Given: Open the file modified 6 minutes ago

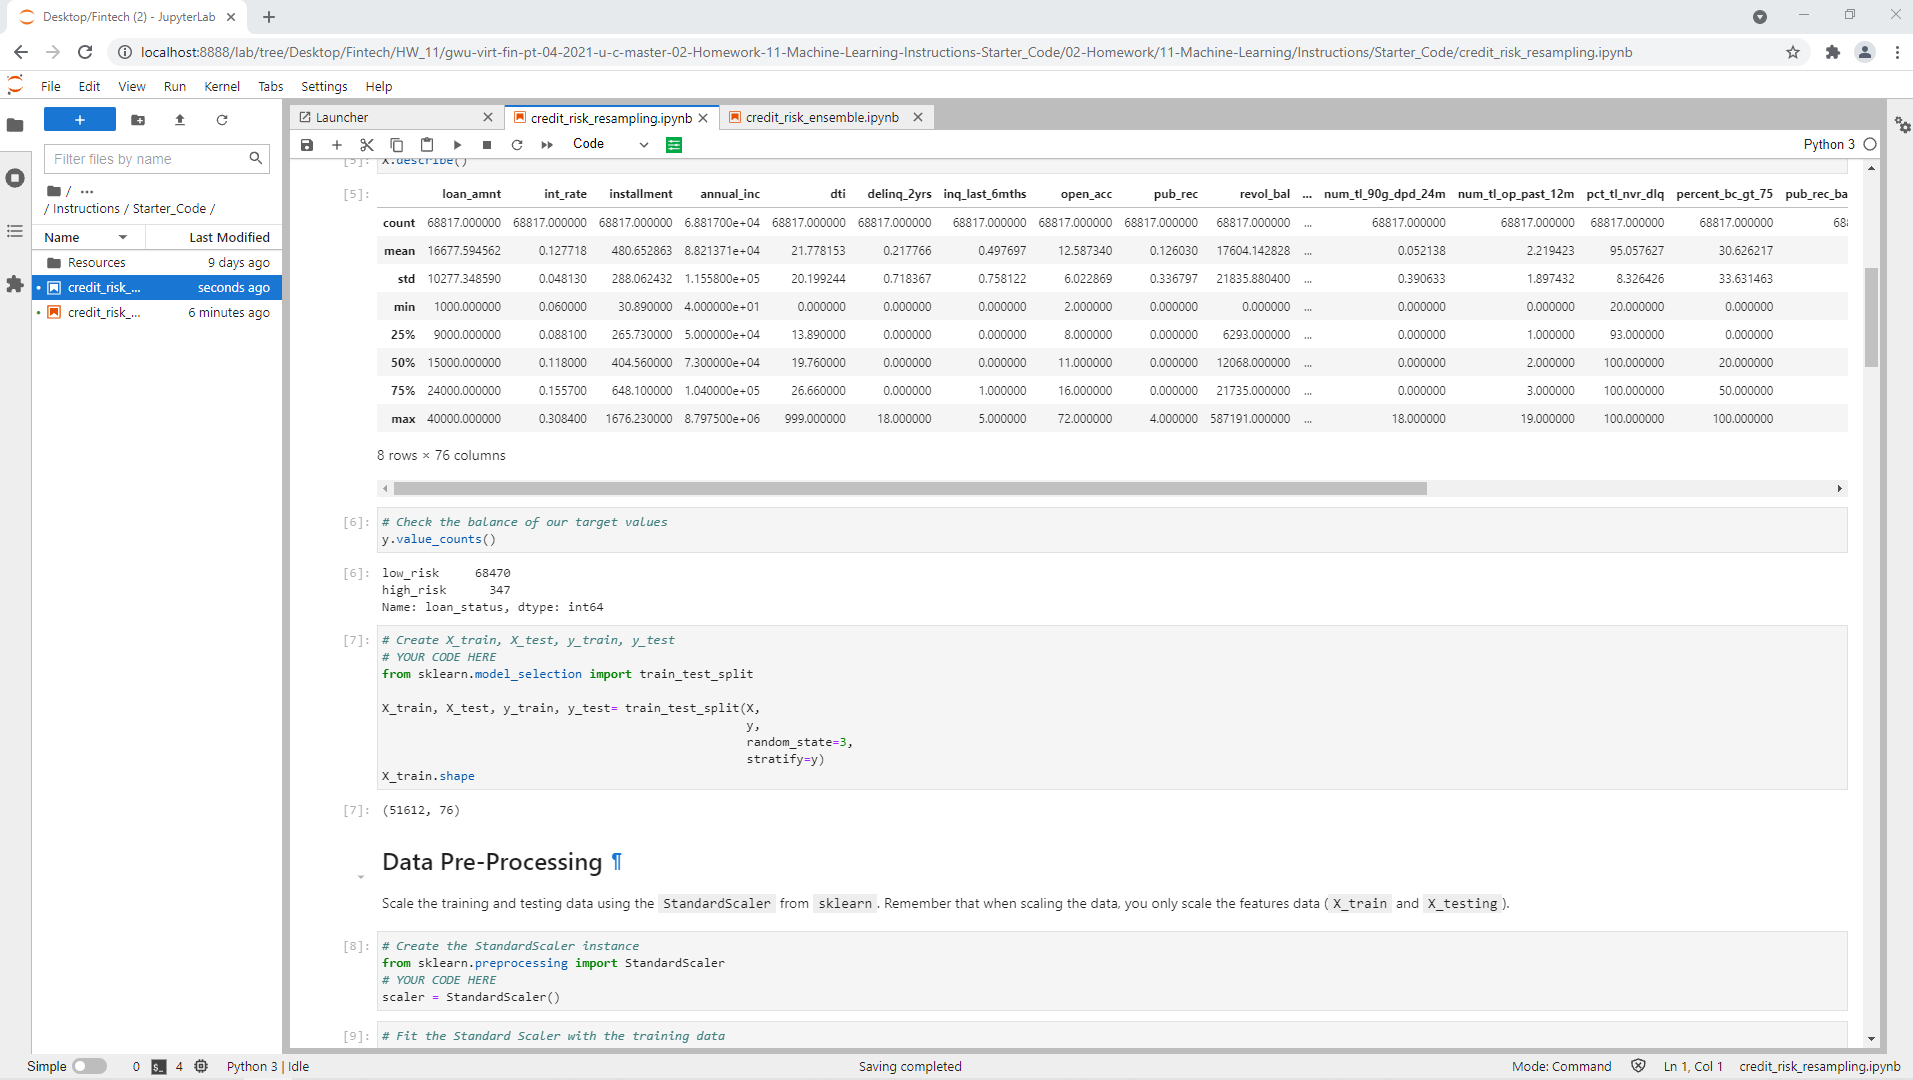Looking at the screenshot, I should pyautogui.click(x=158, y=313).
